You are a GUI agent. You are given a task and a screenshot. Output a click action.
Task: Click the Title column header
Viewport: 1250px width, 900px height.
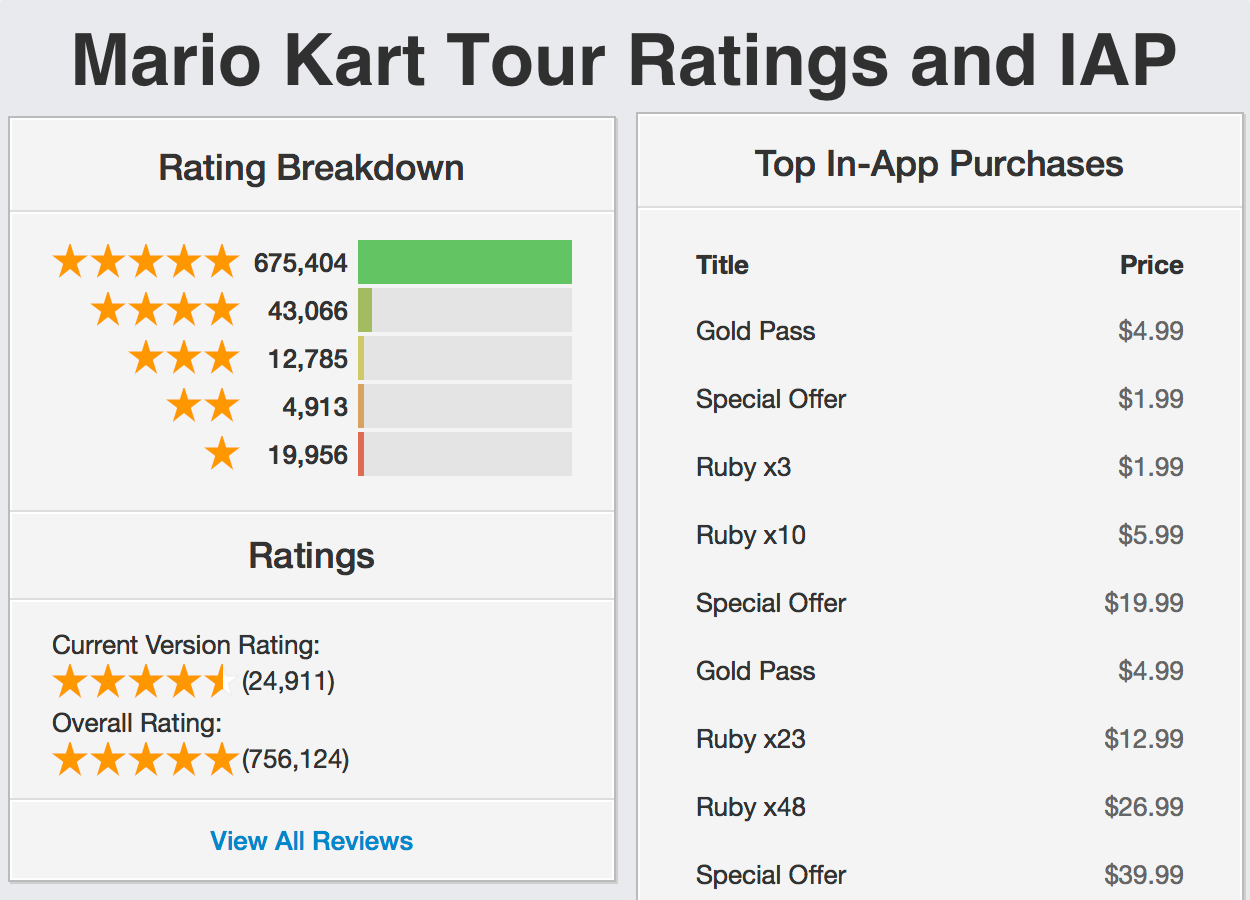(x=722, y=265)
